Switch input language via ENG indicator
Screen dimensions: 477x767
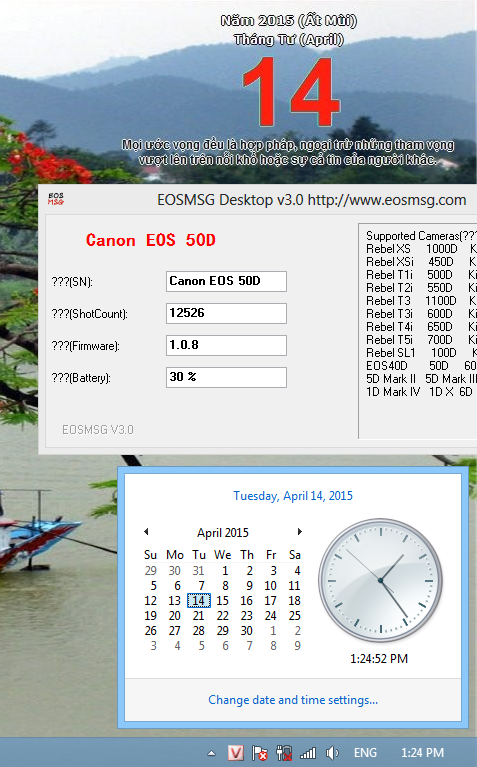[x=365, y=753]
